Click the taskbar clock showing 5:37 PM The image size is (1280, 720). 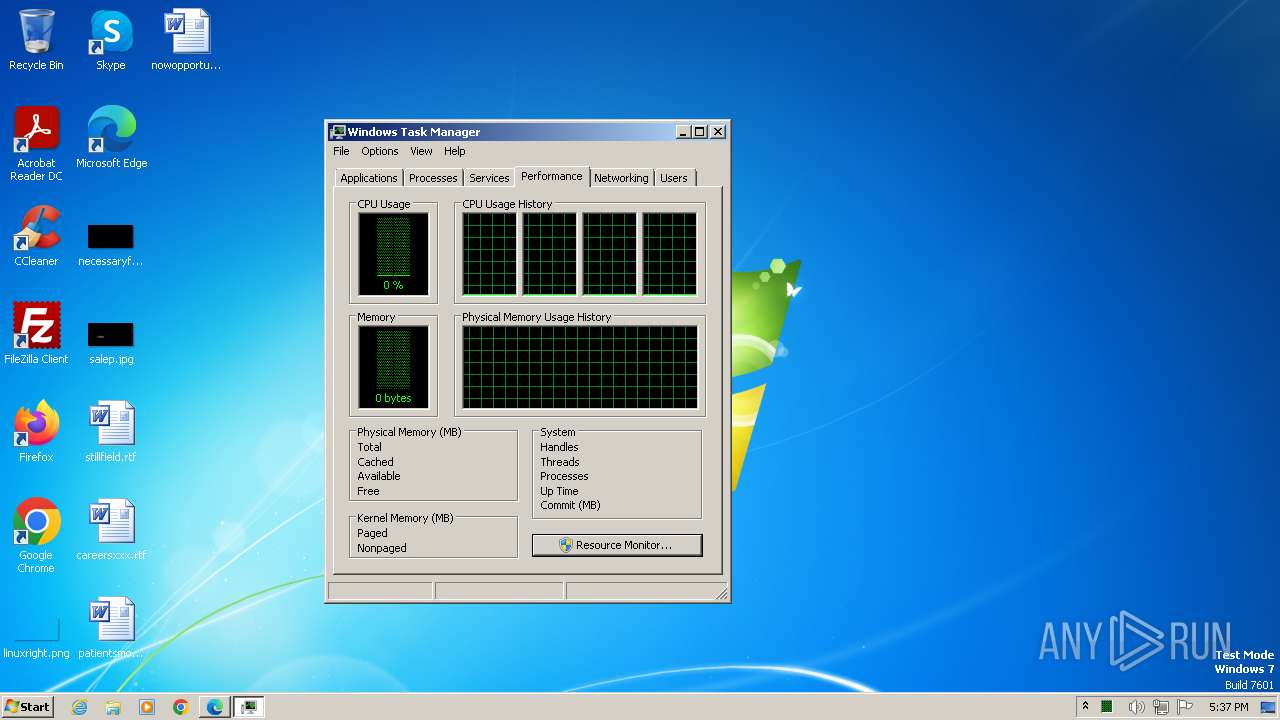[x=1228, y=707]
